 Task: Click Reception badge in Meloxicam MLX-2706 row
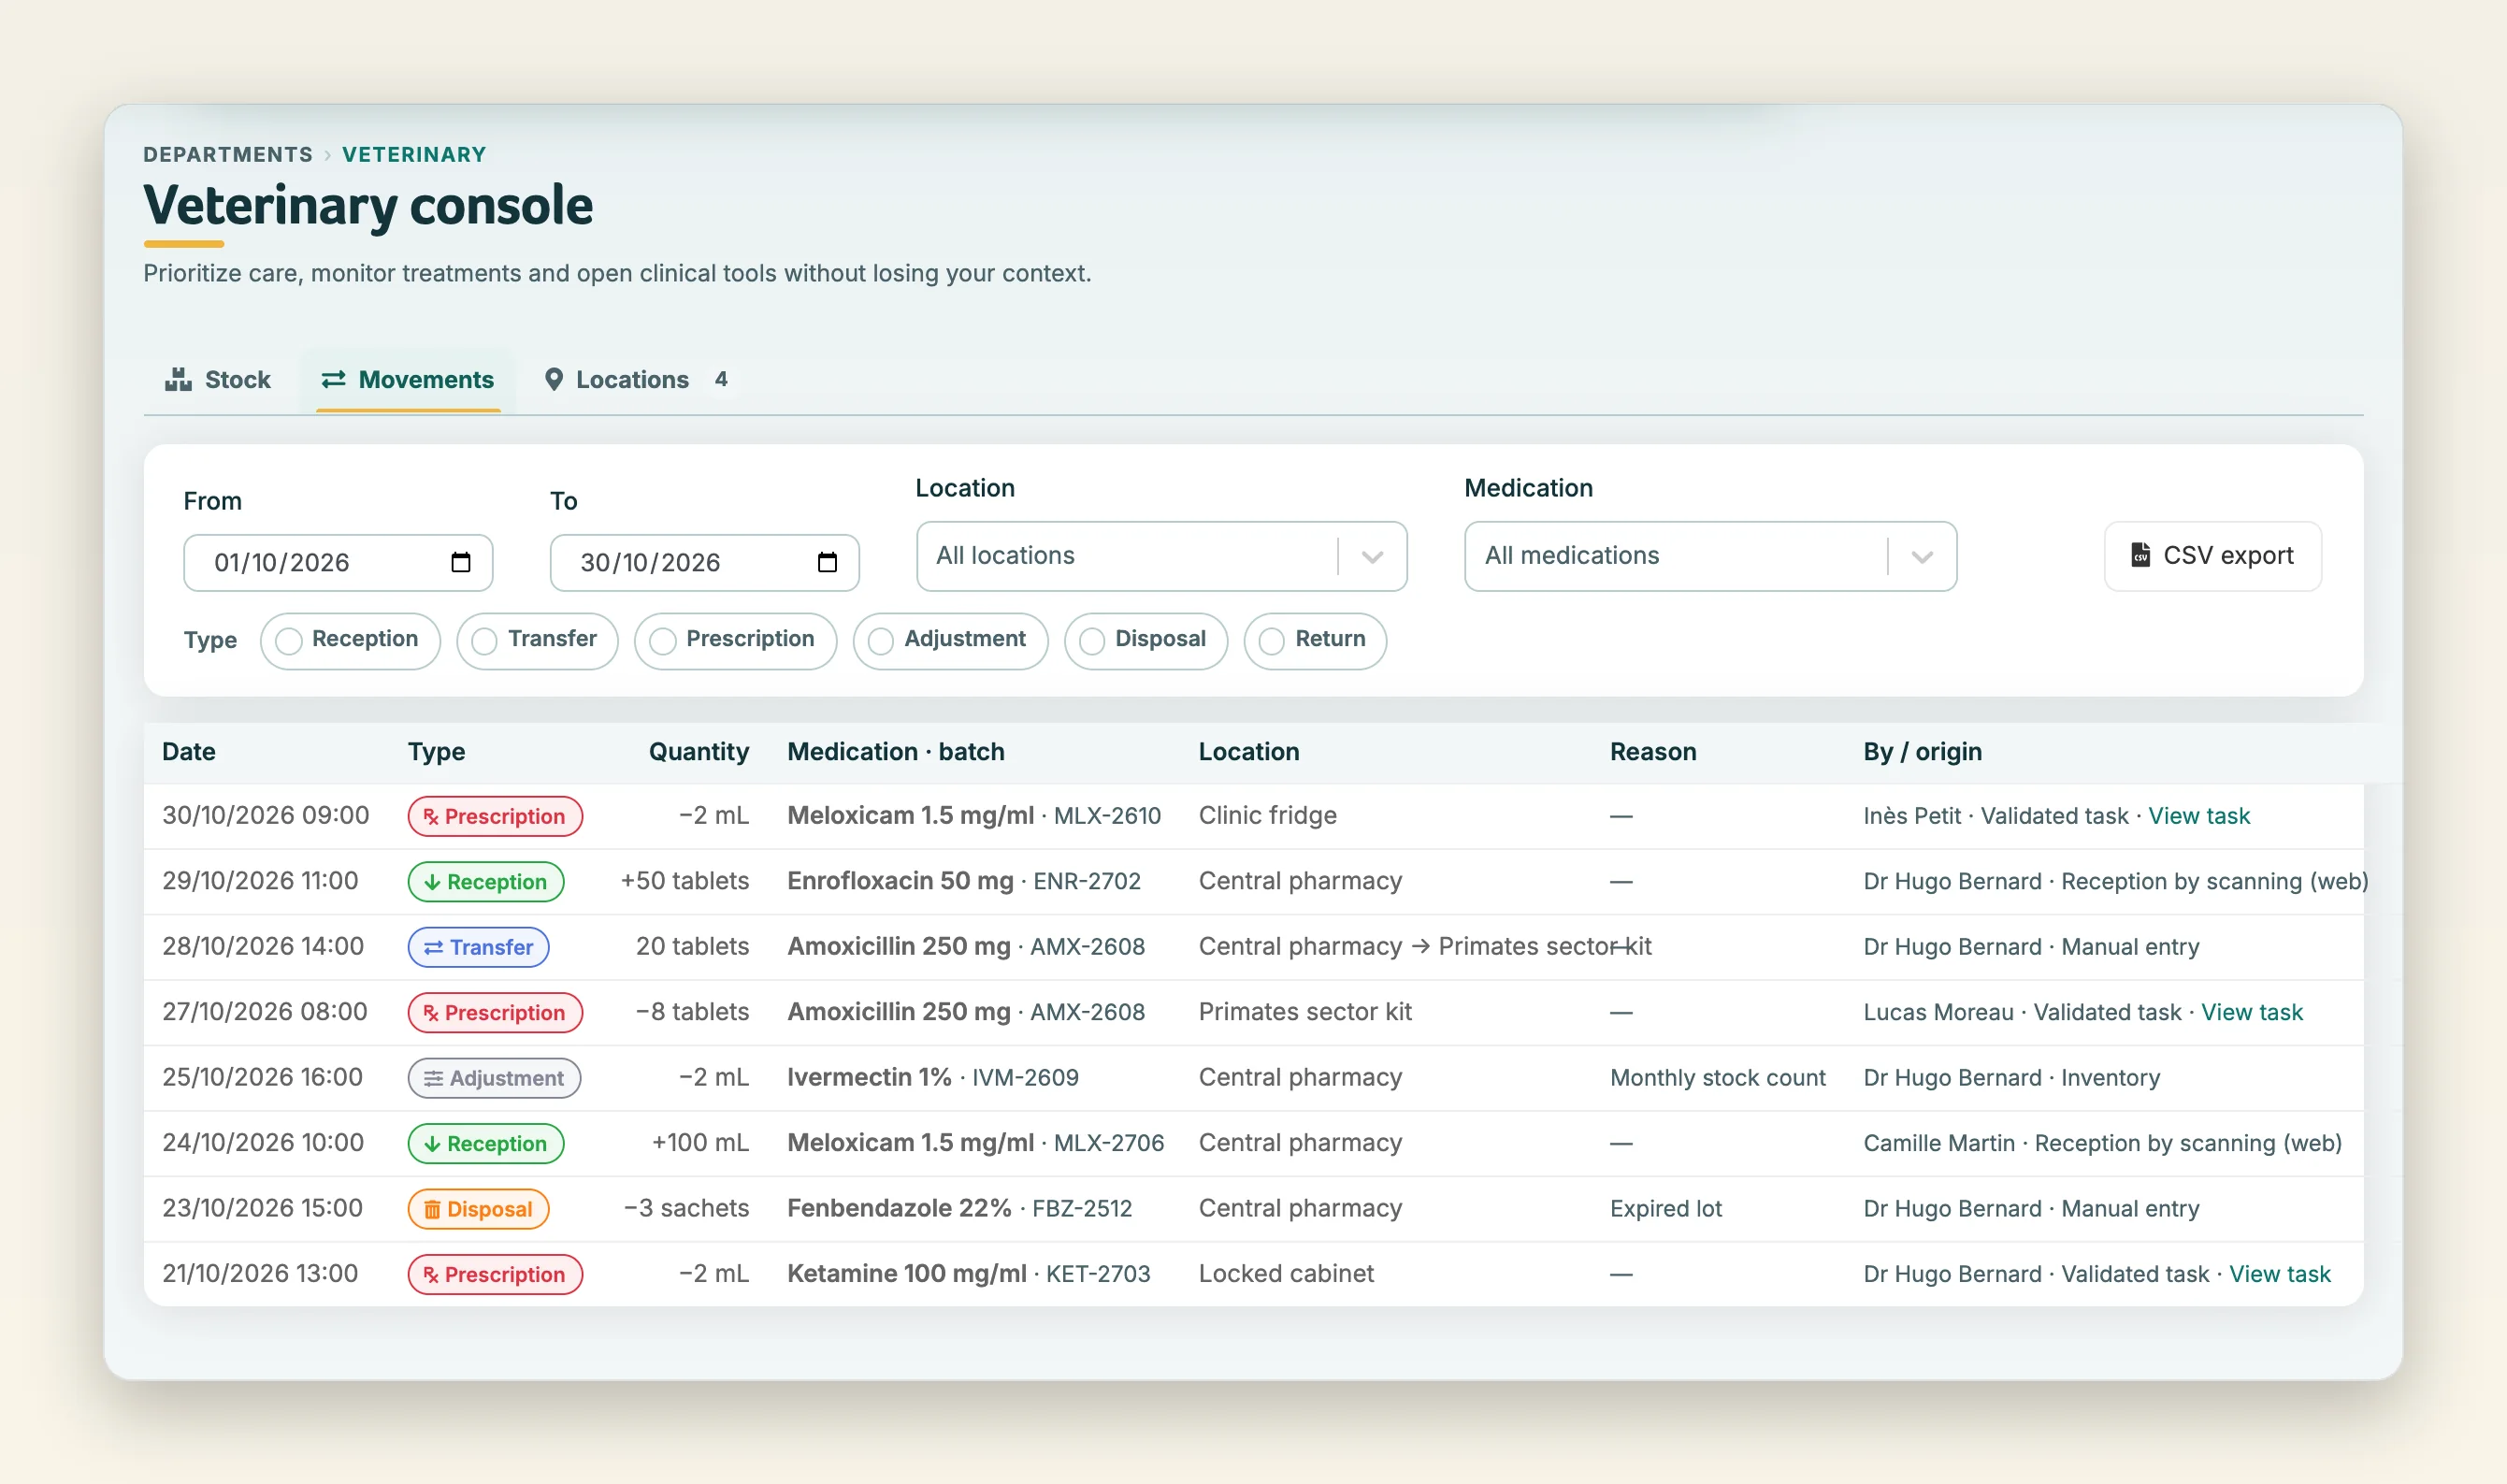tap(485, 1143)
